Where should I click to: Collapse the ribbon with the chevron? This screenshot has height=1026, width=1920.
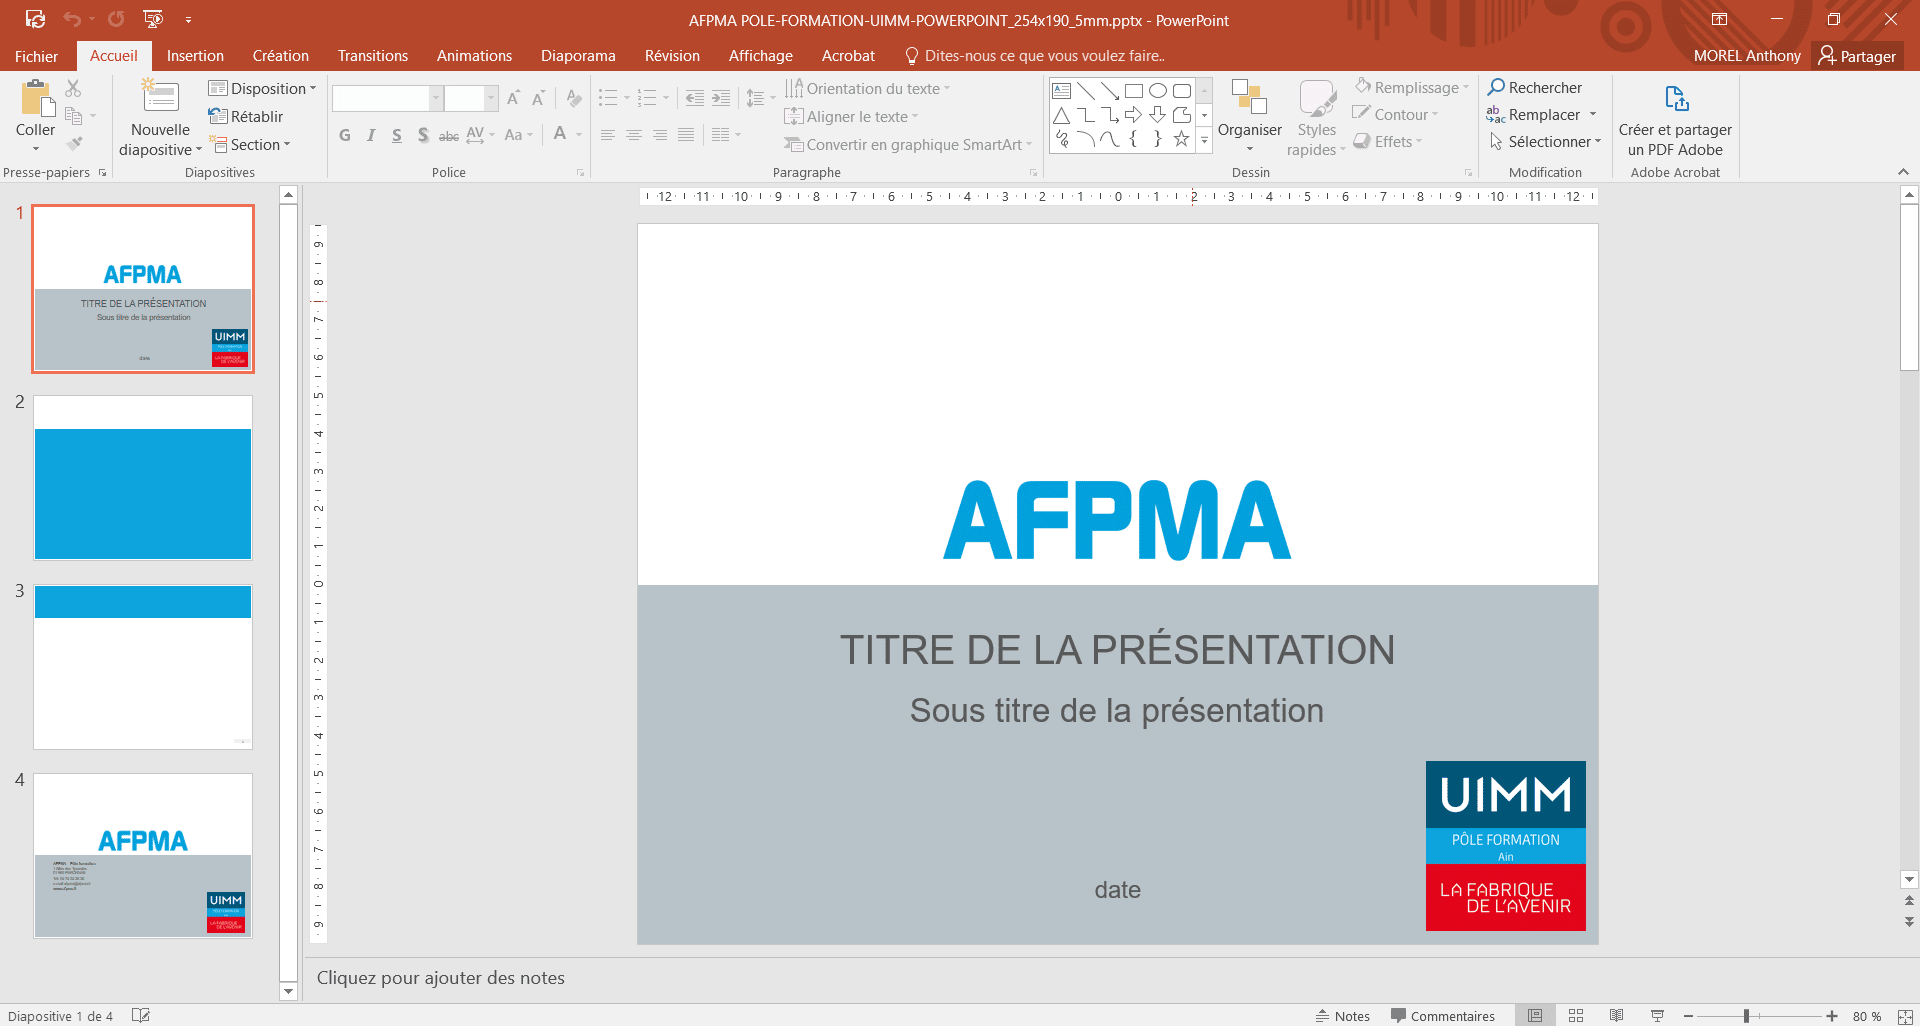pyautogui.click(x=1903, y=172)
